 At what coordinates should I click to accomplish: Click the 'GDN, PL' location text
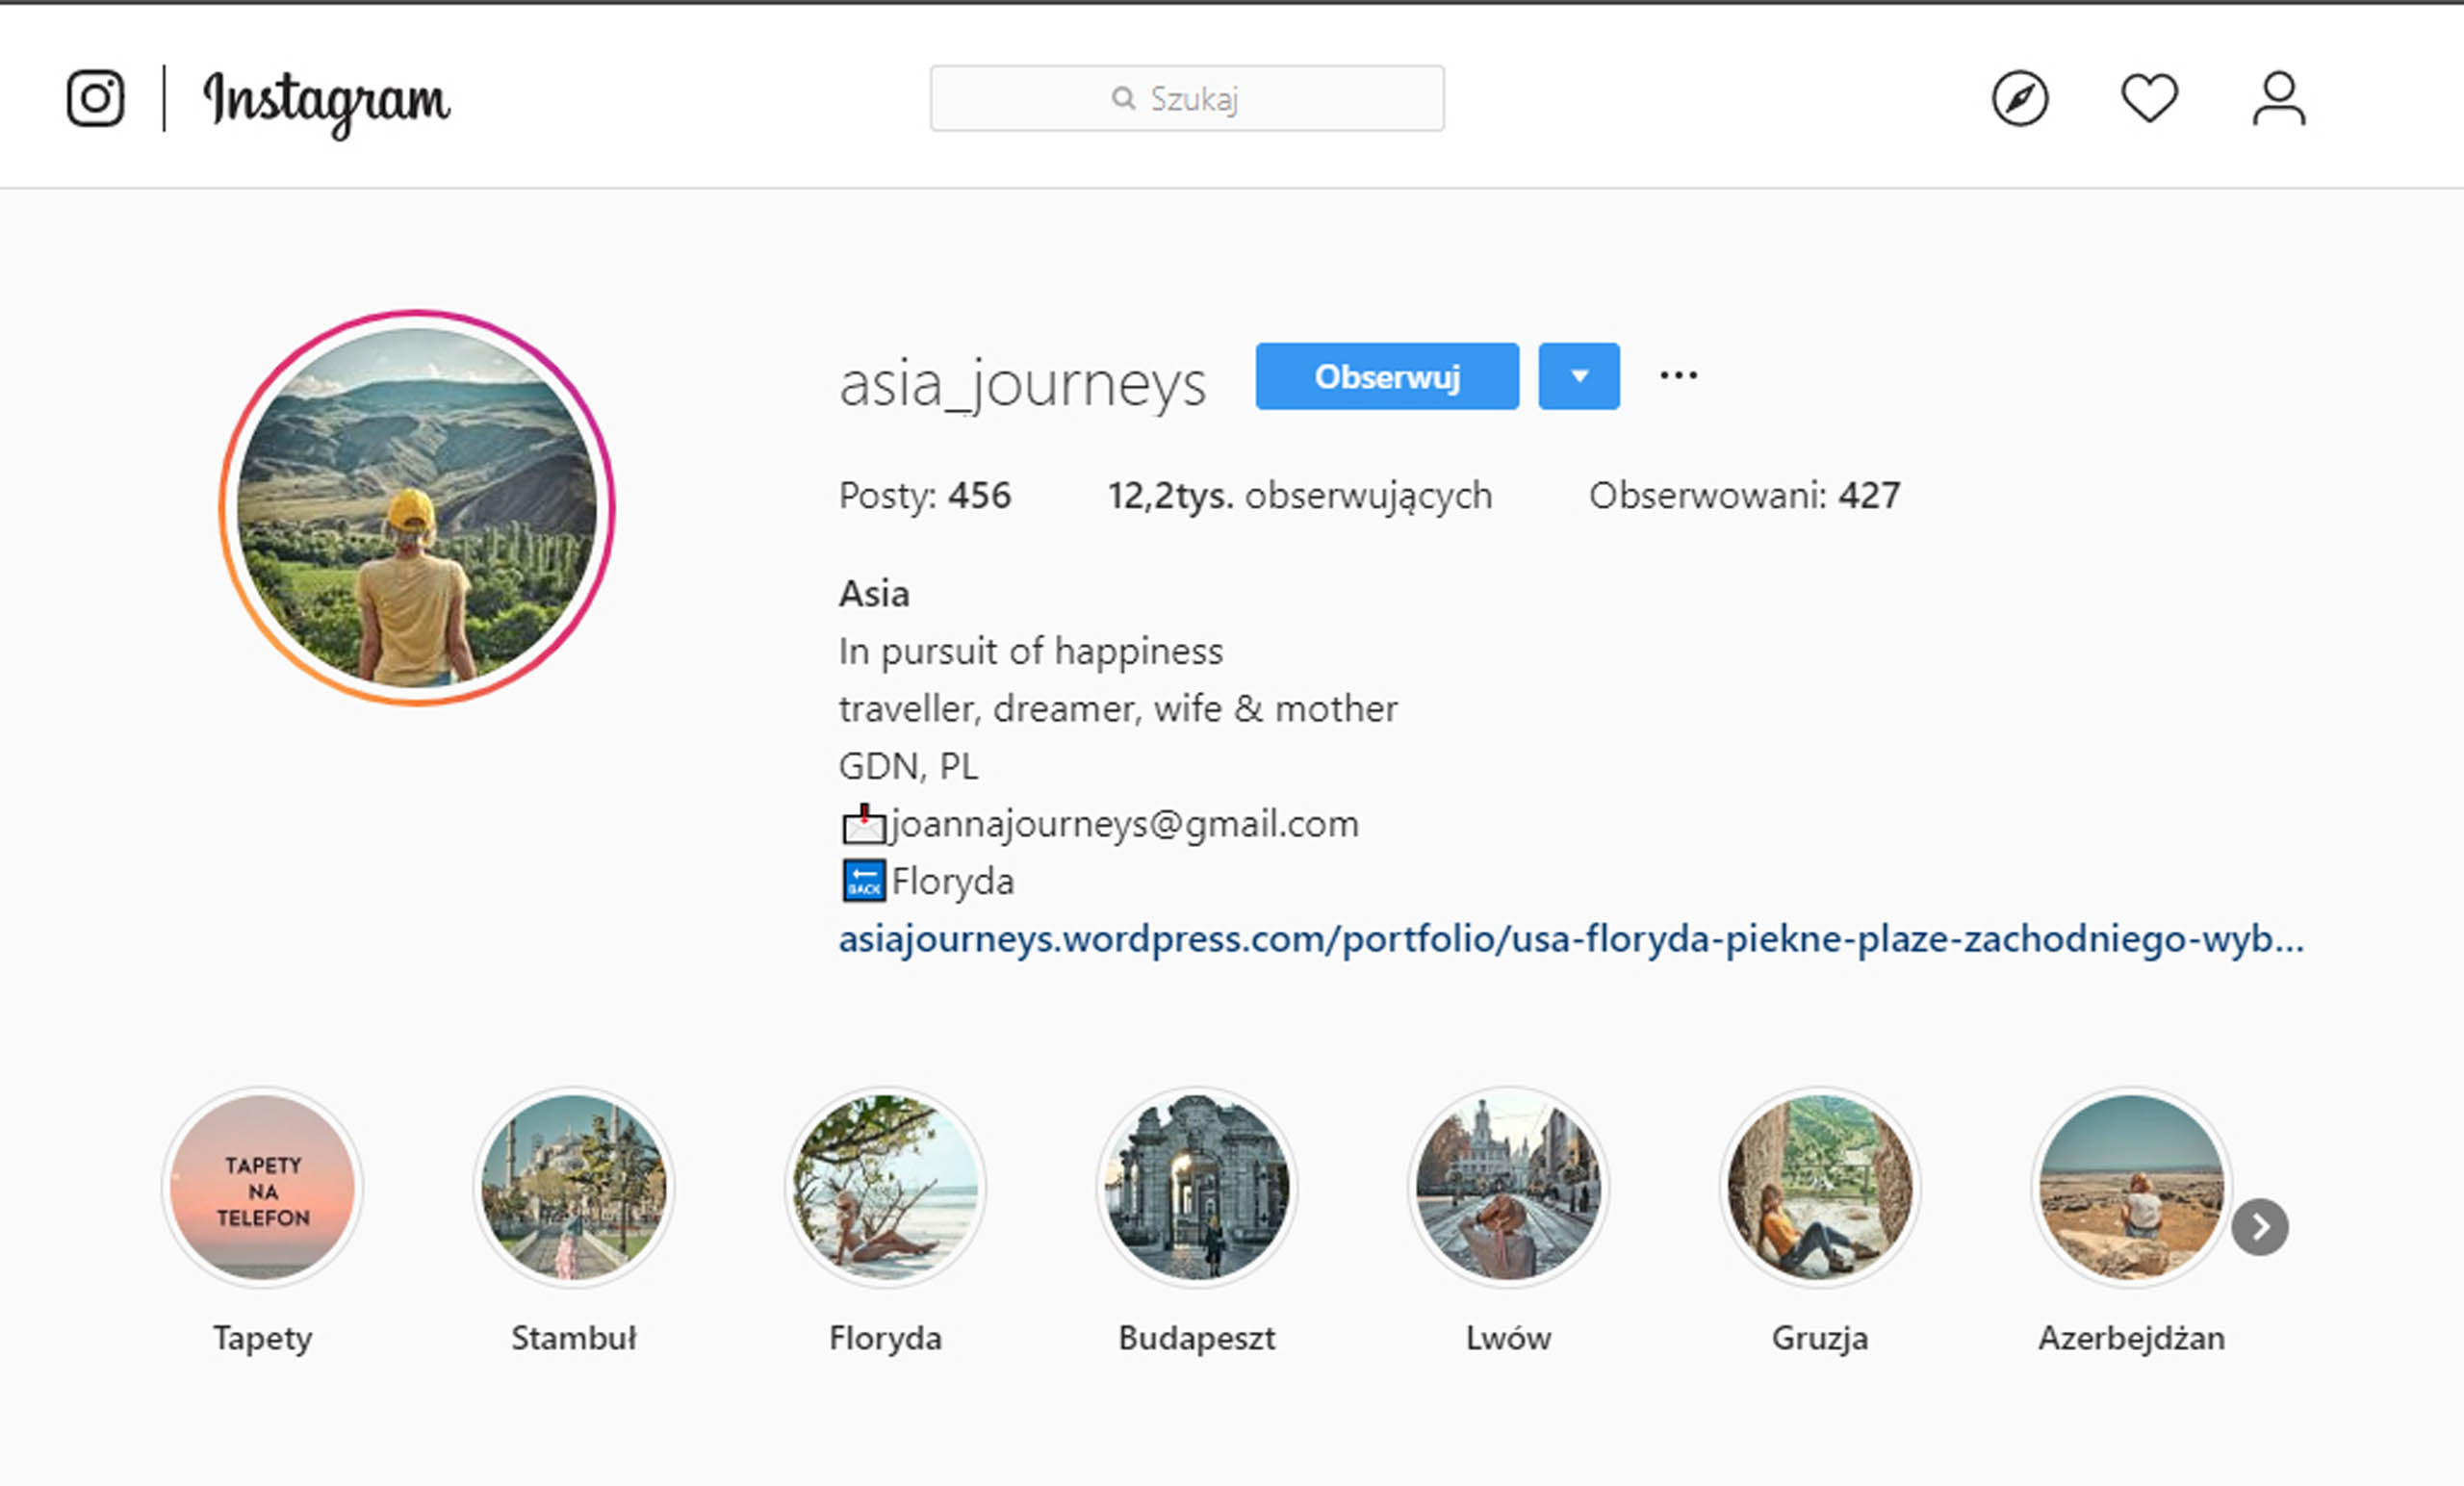(x=907, y=766)
